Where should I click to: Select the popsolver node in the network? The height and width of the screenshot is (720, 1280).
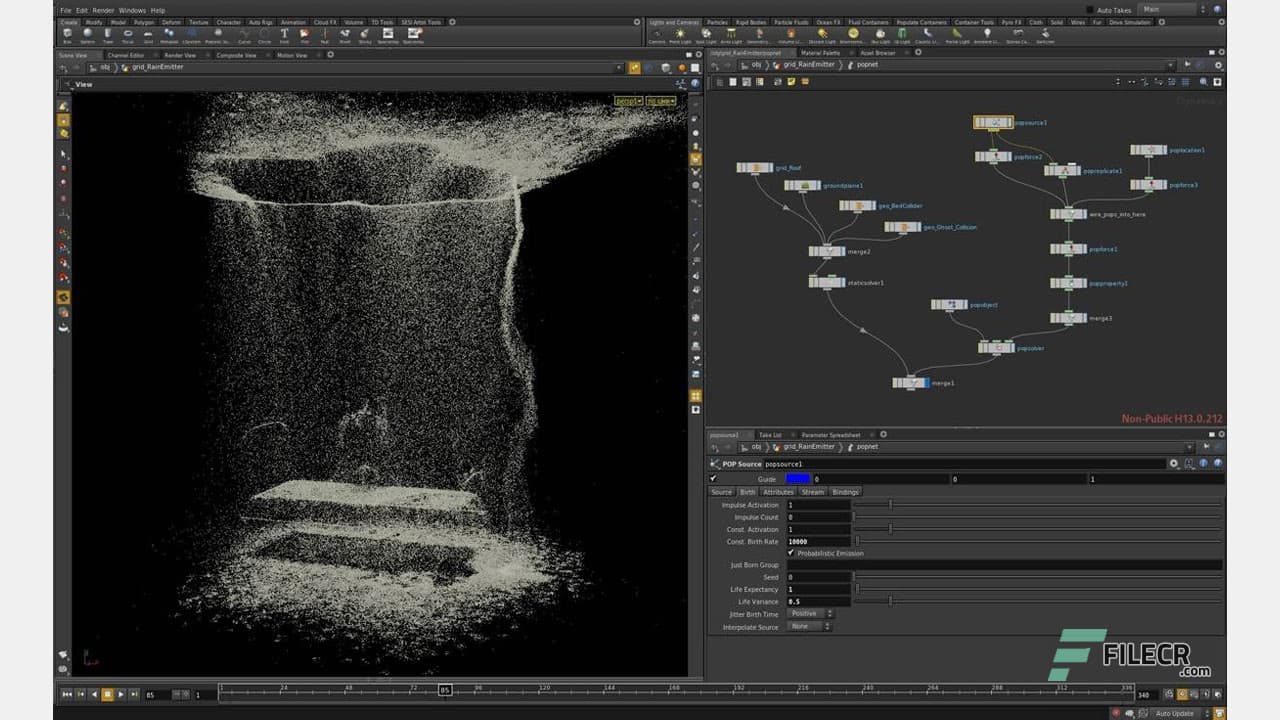994,348
